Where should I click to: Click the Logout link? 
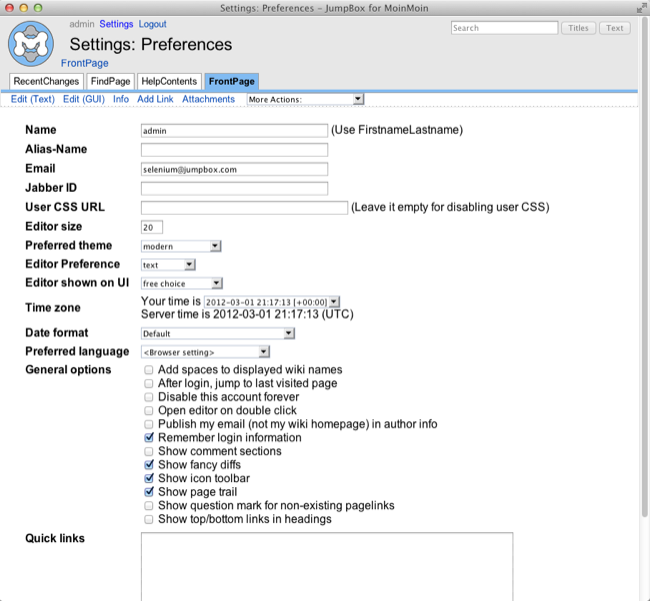pos(153,24)
